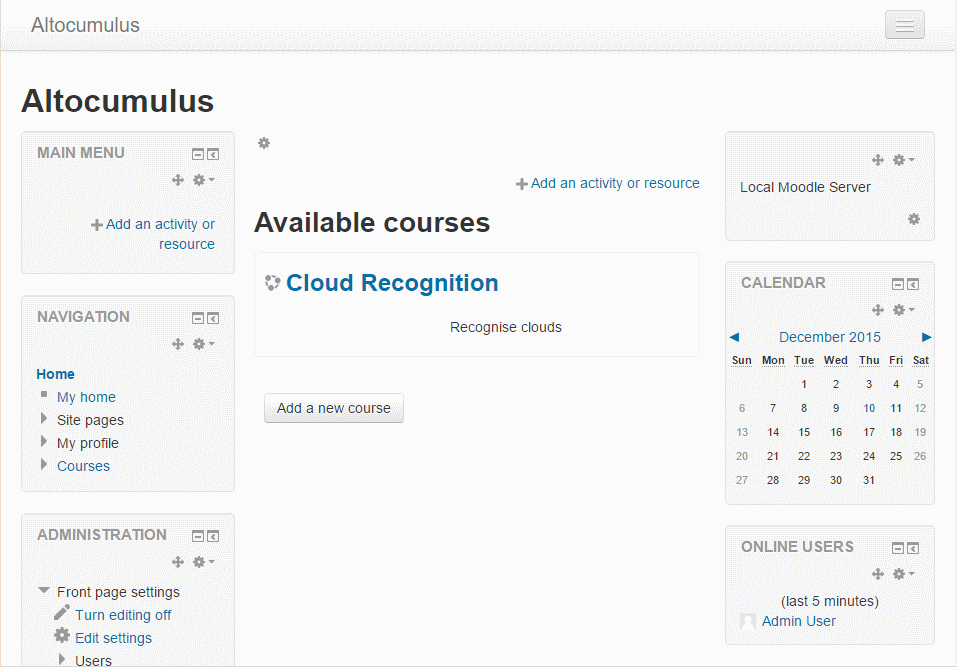957x667 pixels.
Task: Select day 10 in the calendar
Action: (x=869, y=408)
